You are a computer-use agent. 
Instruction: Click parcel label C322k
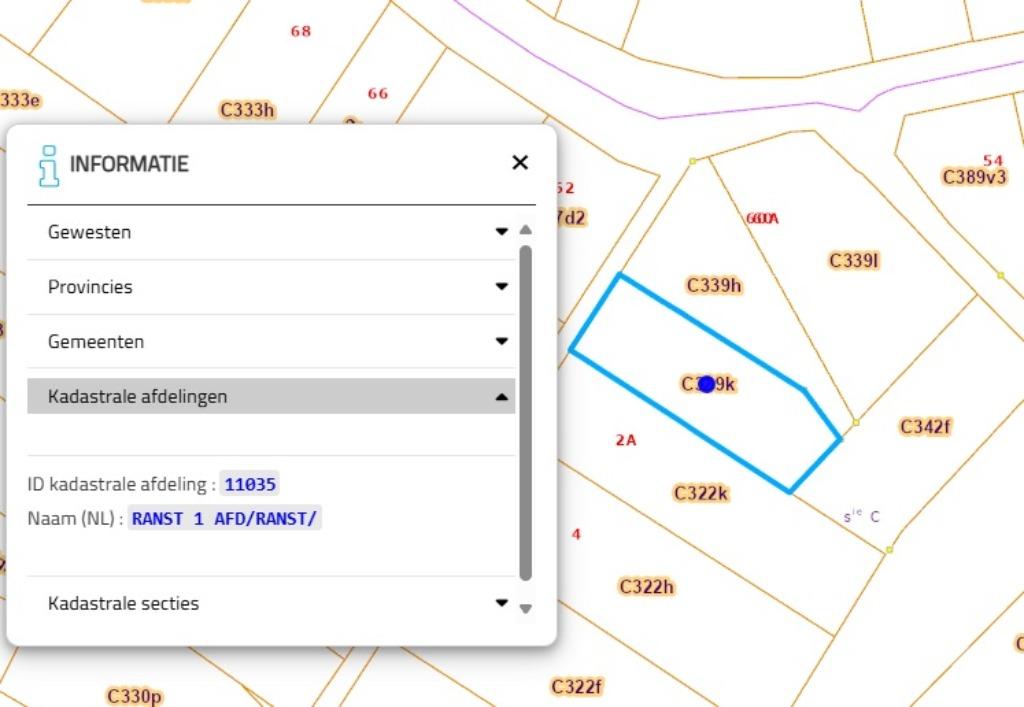coord(701,493)
